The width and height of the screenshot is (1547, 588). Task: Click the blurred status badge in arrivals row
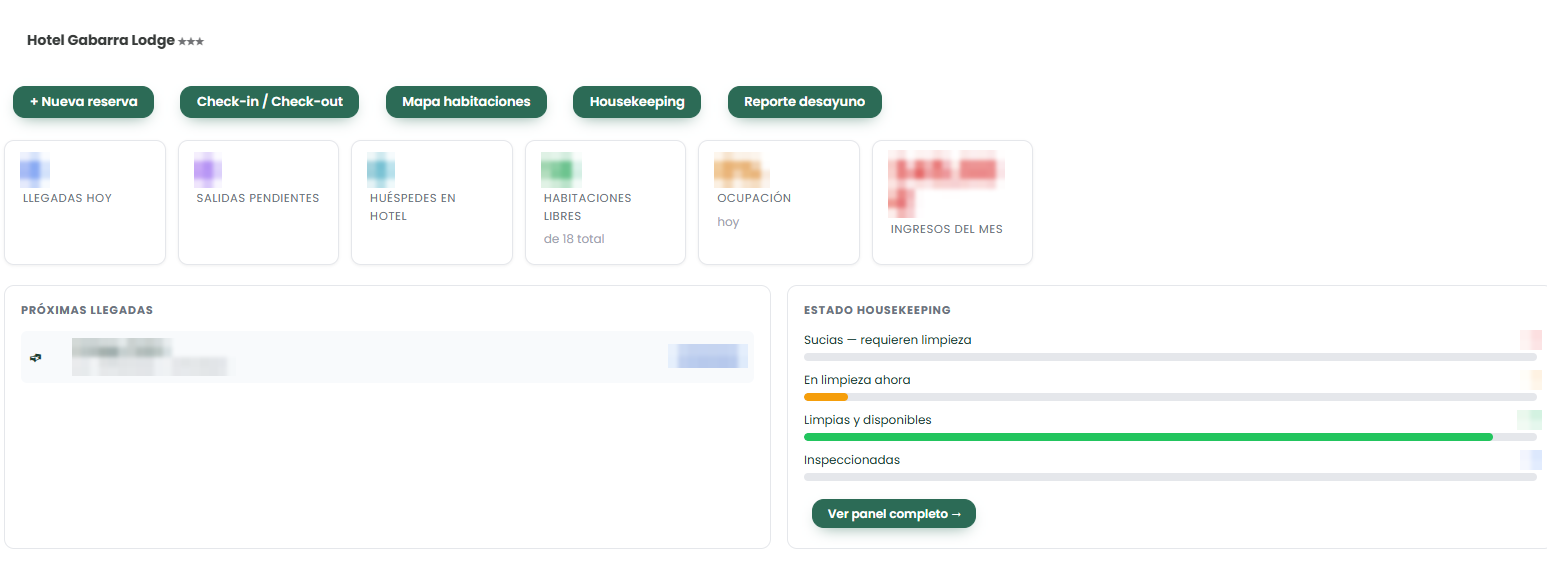point(708,356)
